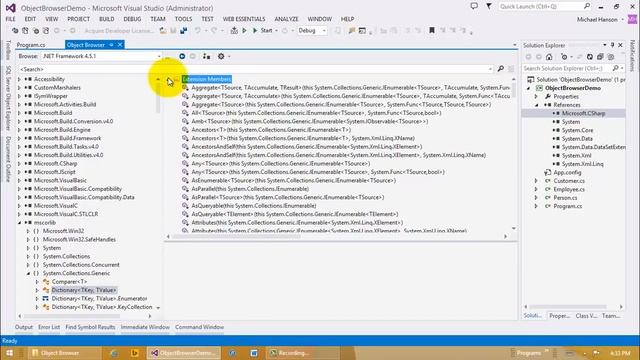Open the Toolbox side panel tab

point(8,51)
